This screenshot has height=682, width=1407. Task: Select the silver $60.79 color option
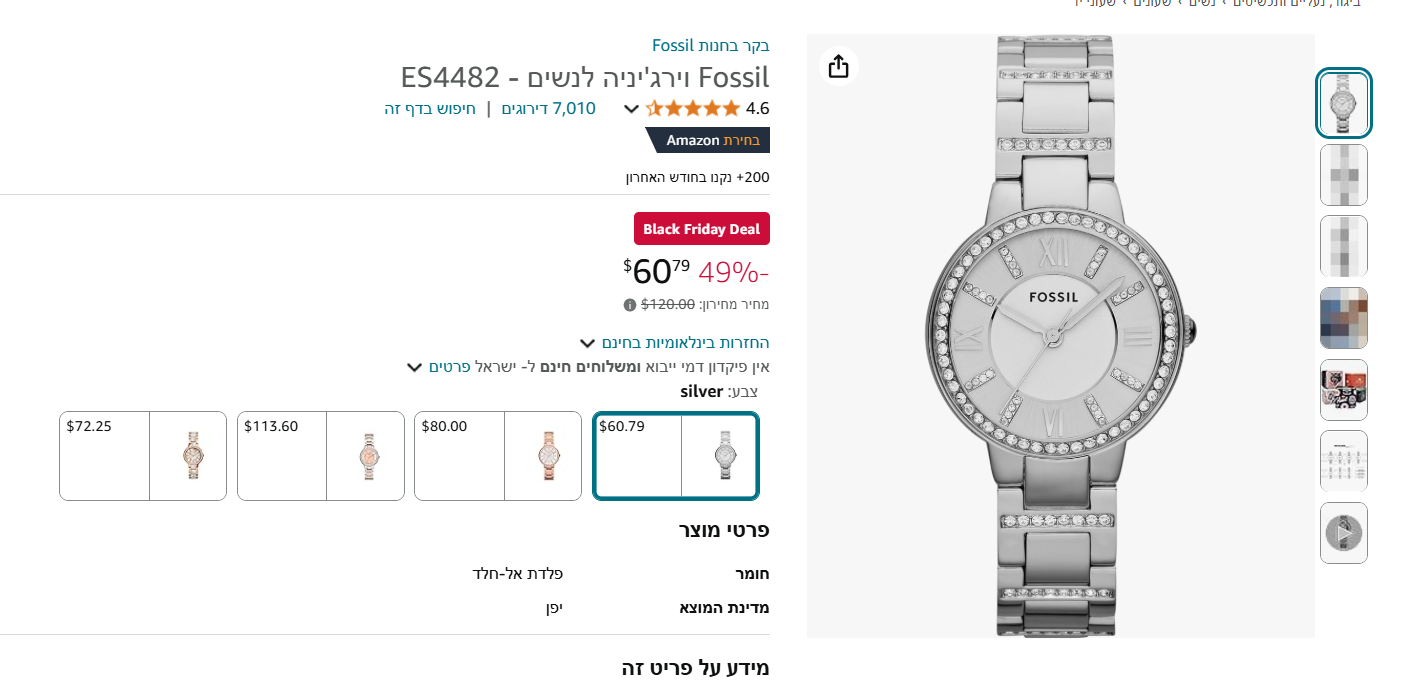(x=675, y=456)
